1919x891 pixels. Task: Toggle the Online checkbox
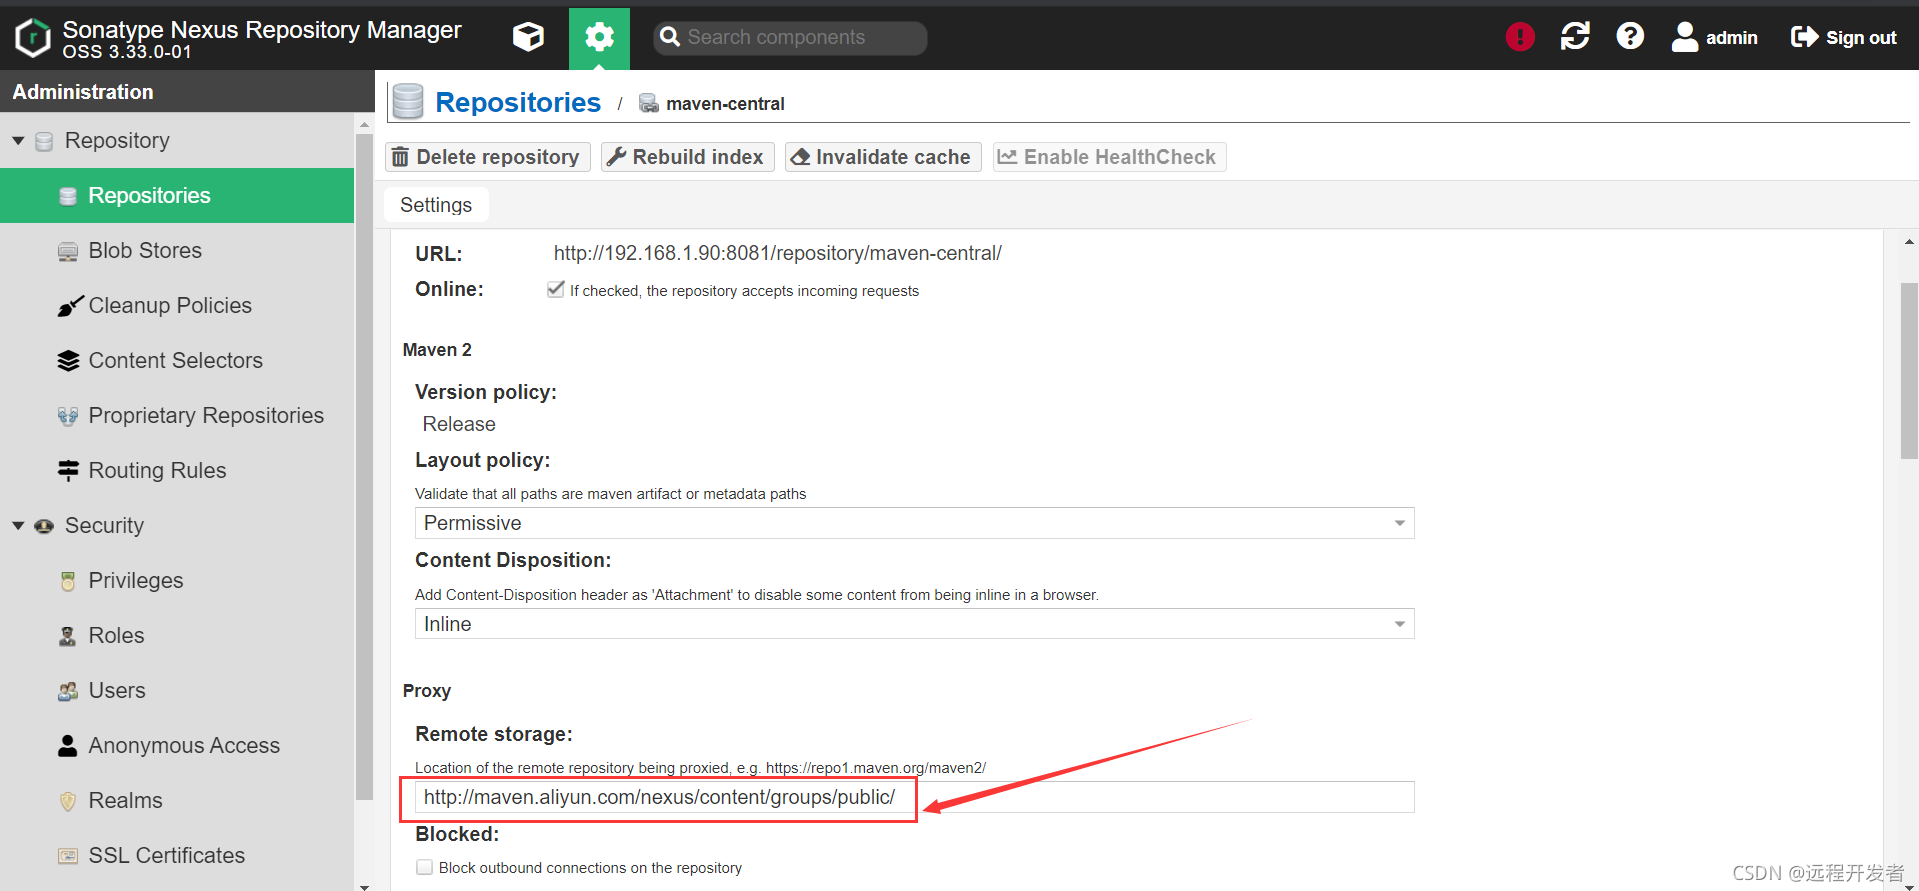click(x=556, y=289)
